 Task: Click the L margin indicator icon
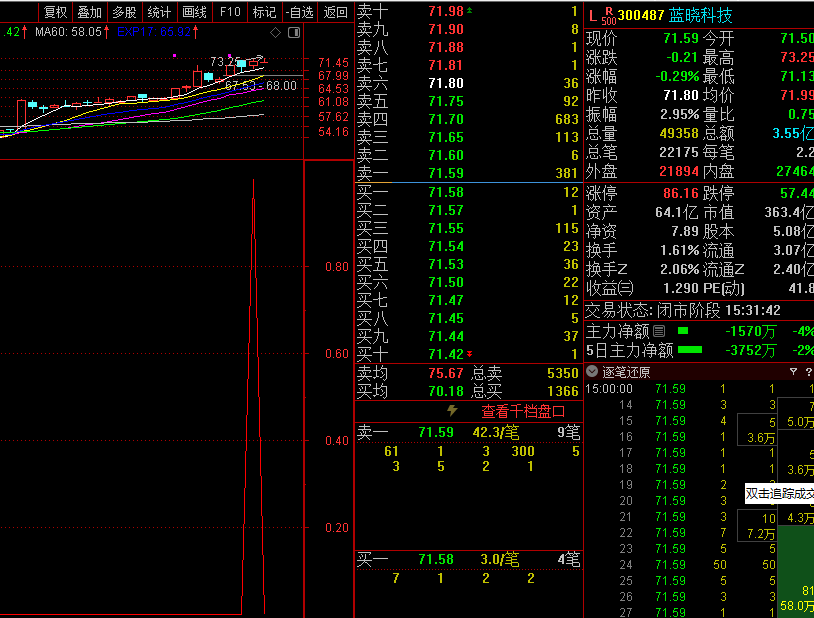pyautogui.click(x=592, y=16)
